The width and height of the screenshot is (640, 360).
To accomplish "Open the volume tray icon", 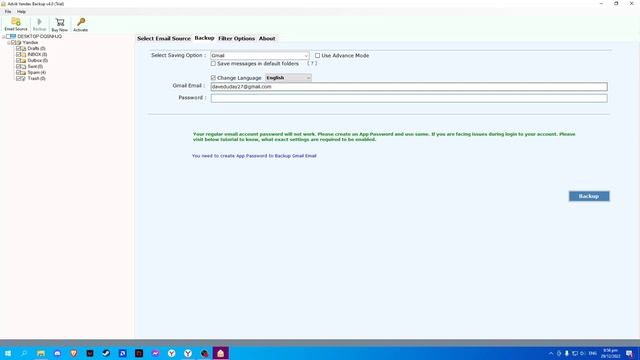I will coord(582,353).
